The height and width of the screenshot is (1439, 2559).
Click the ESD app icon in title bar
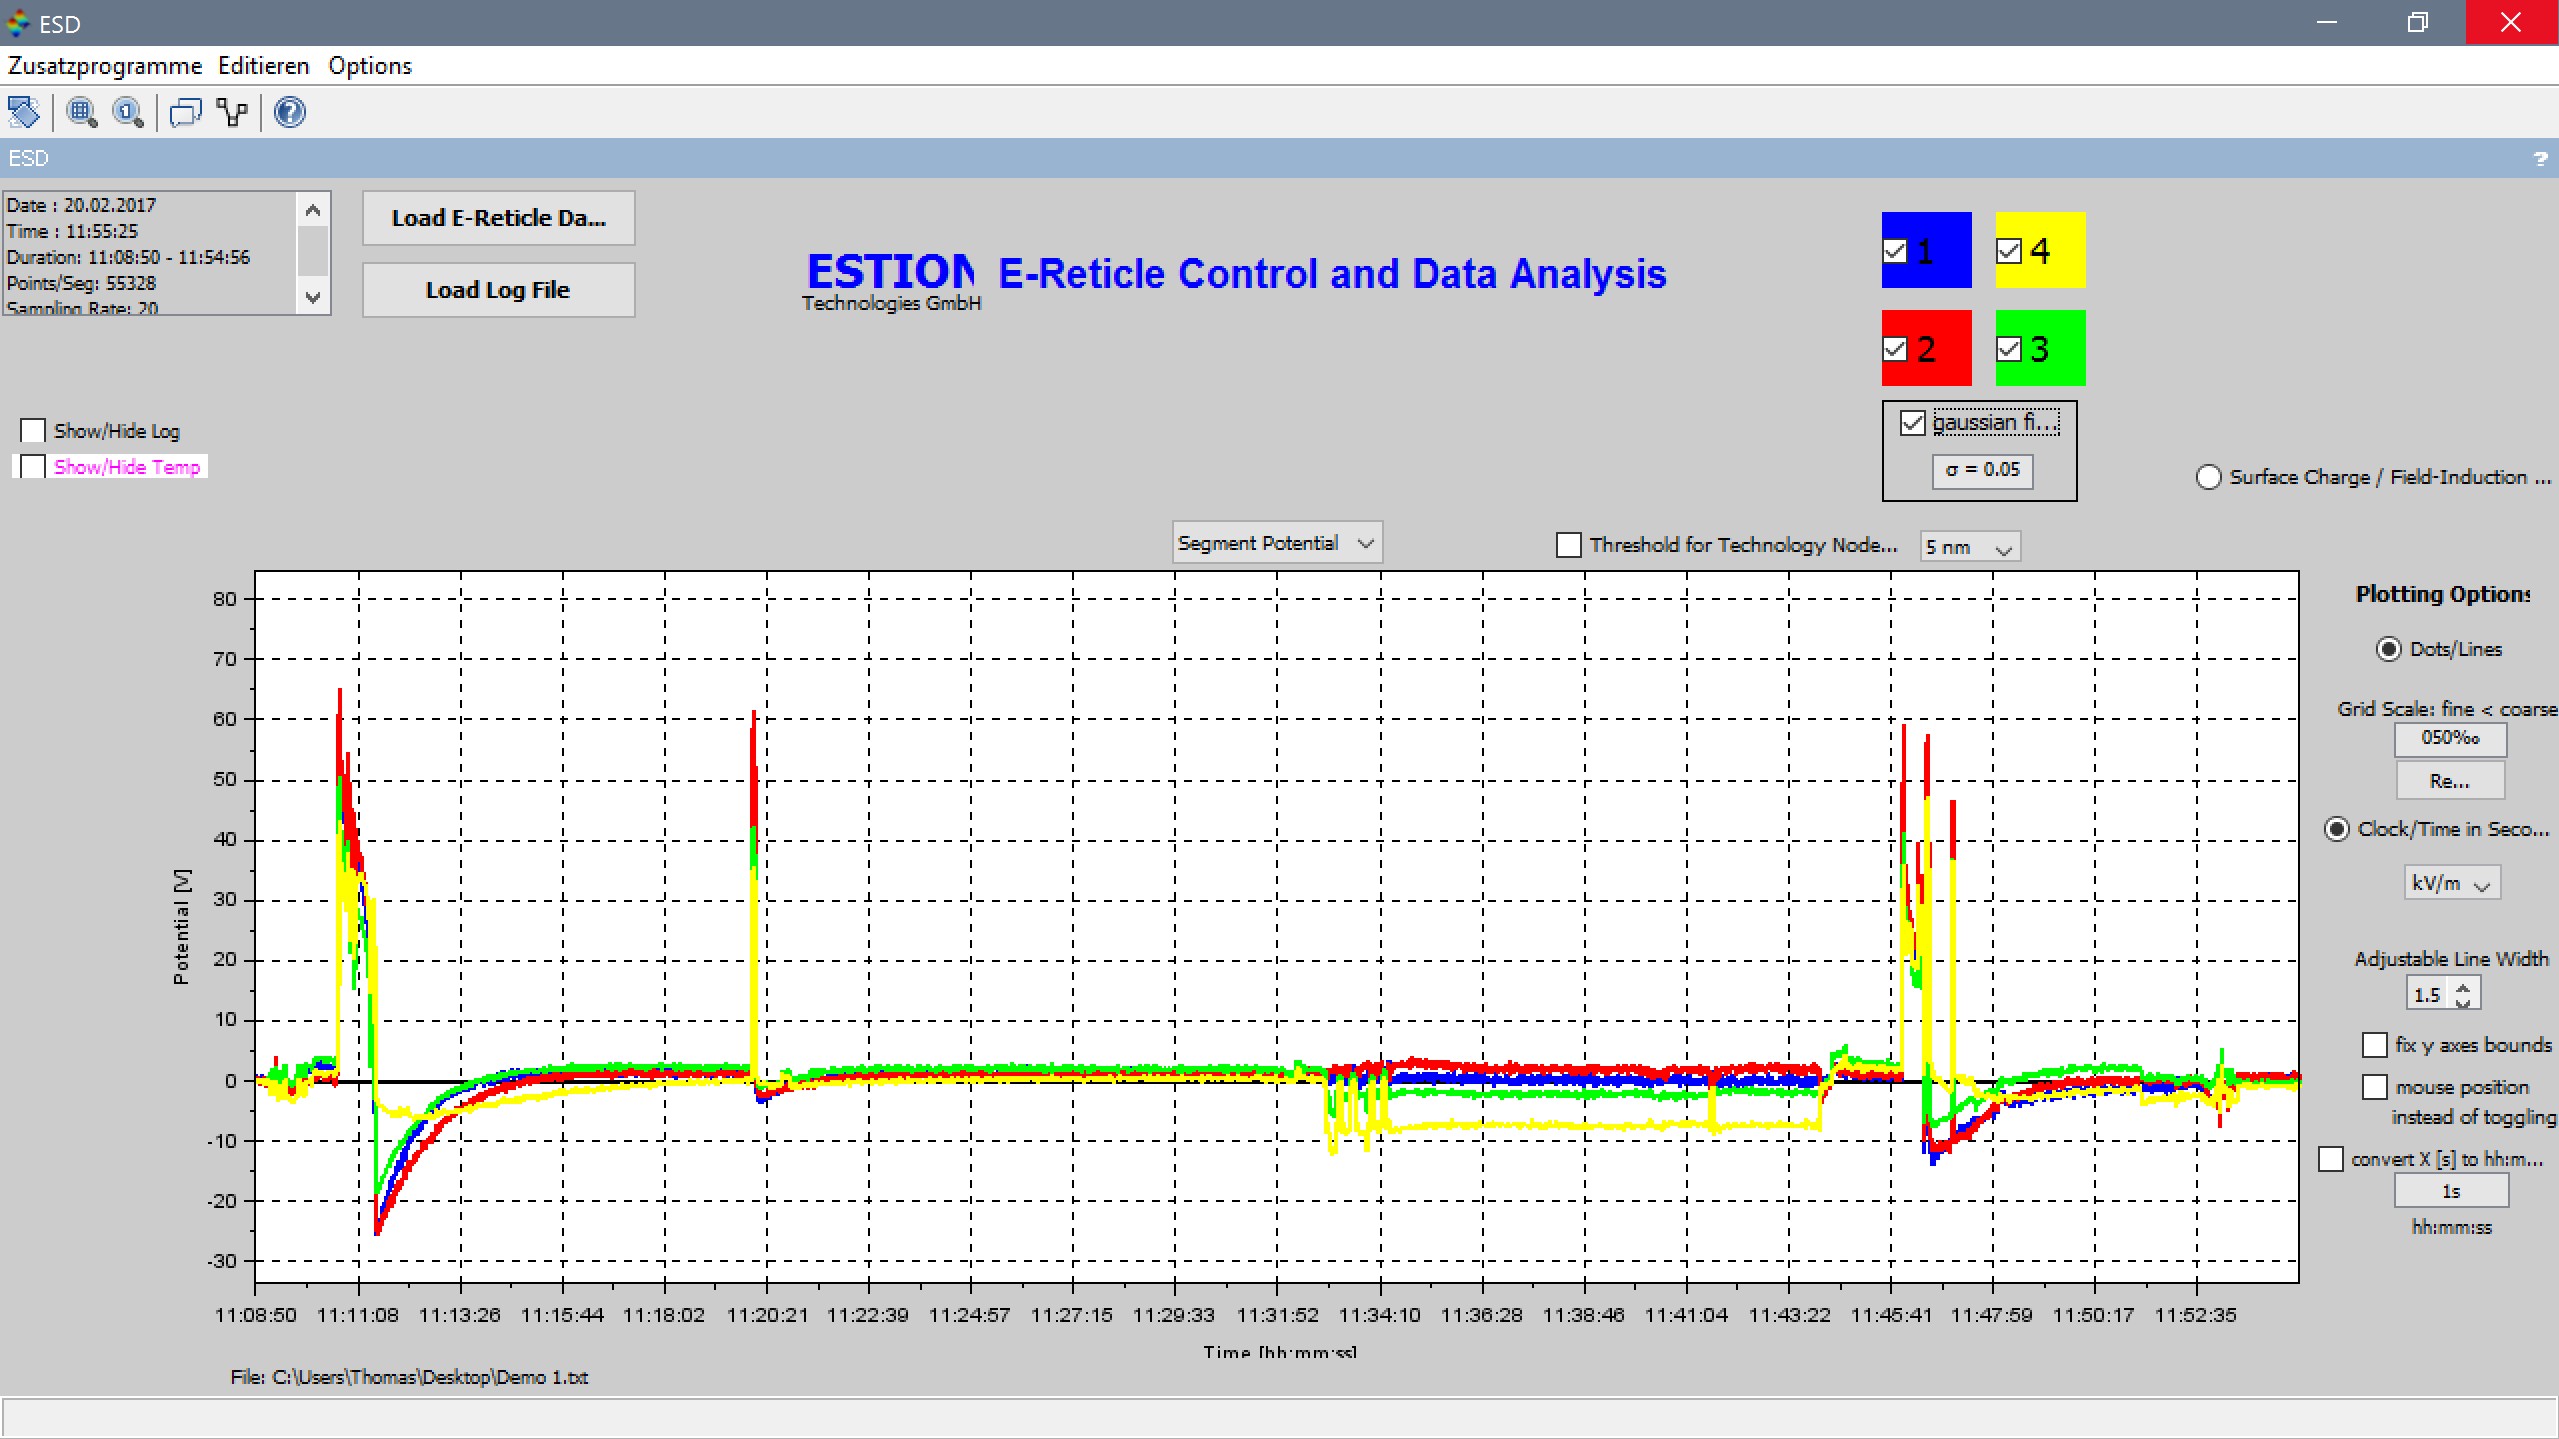(x=18, y=23)
